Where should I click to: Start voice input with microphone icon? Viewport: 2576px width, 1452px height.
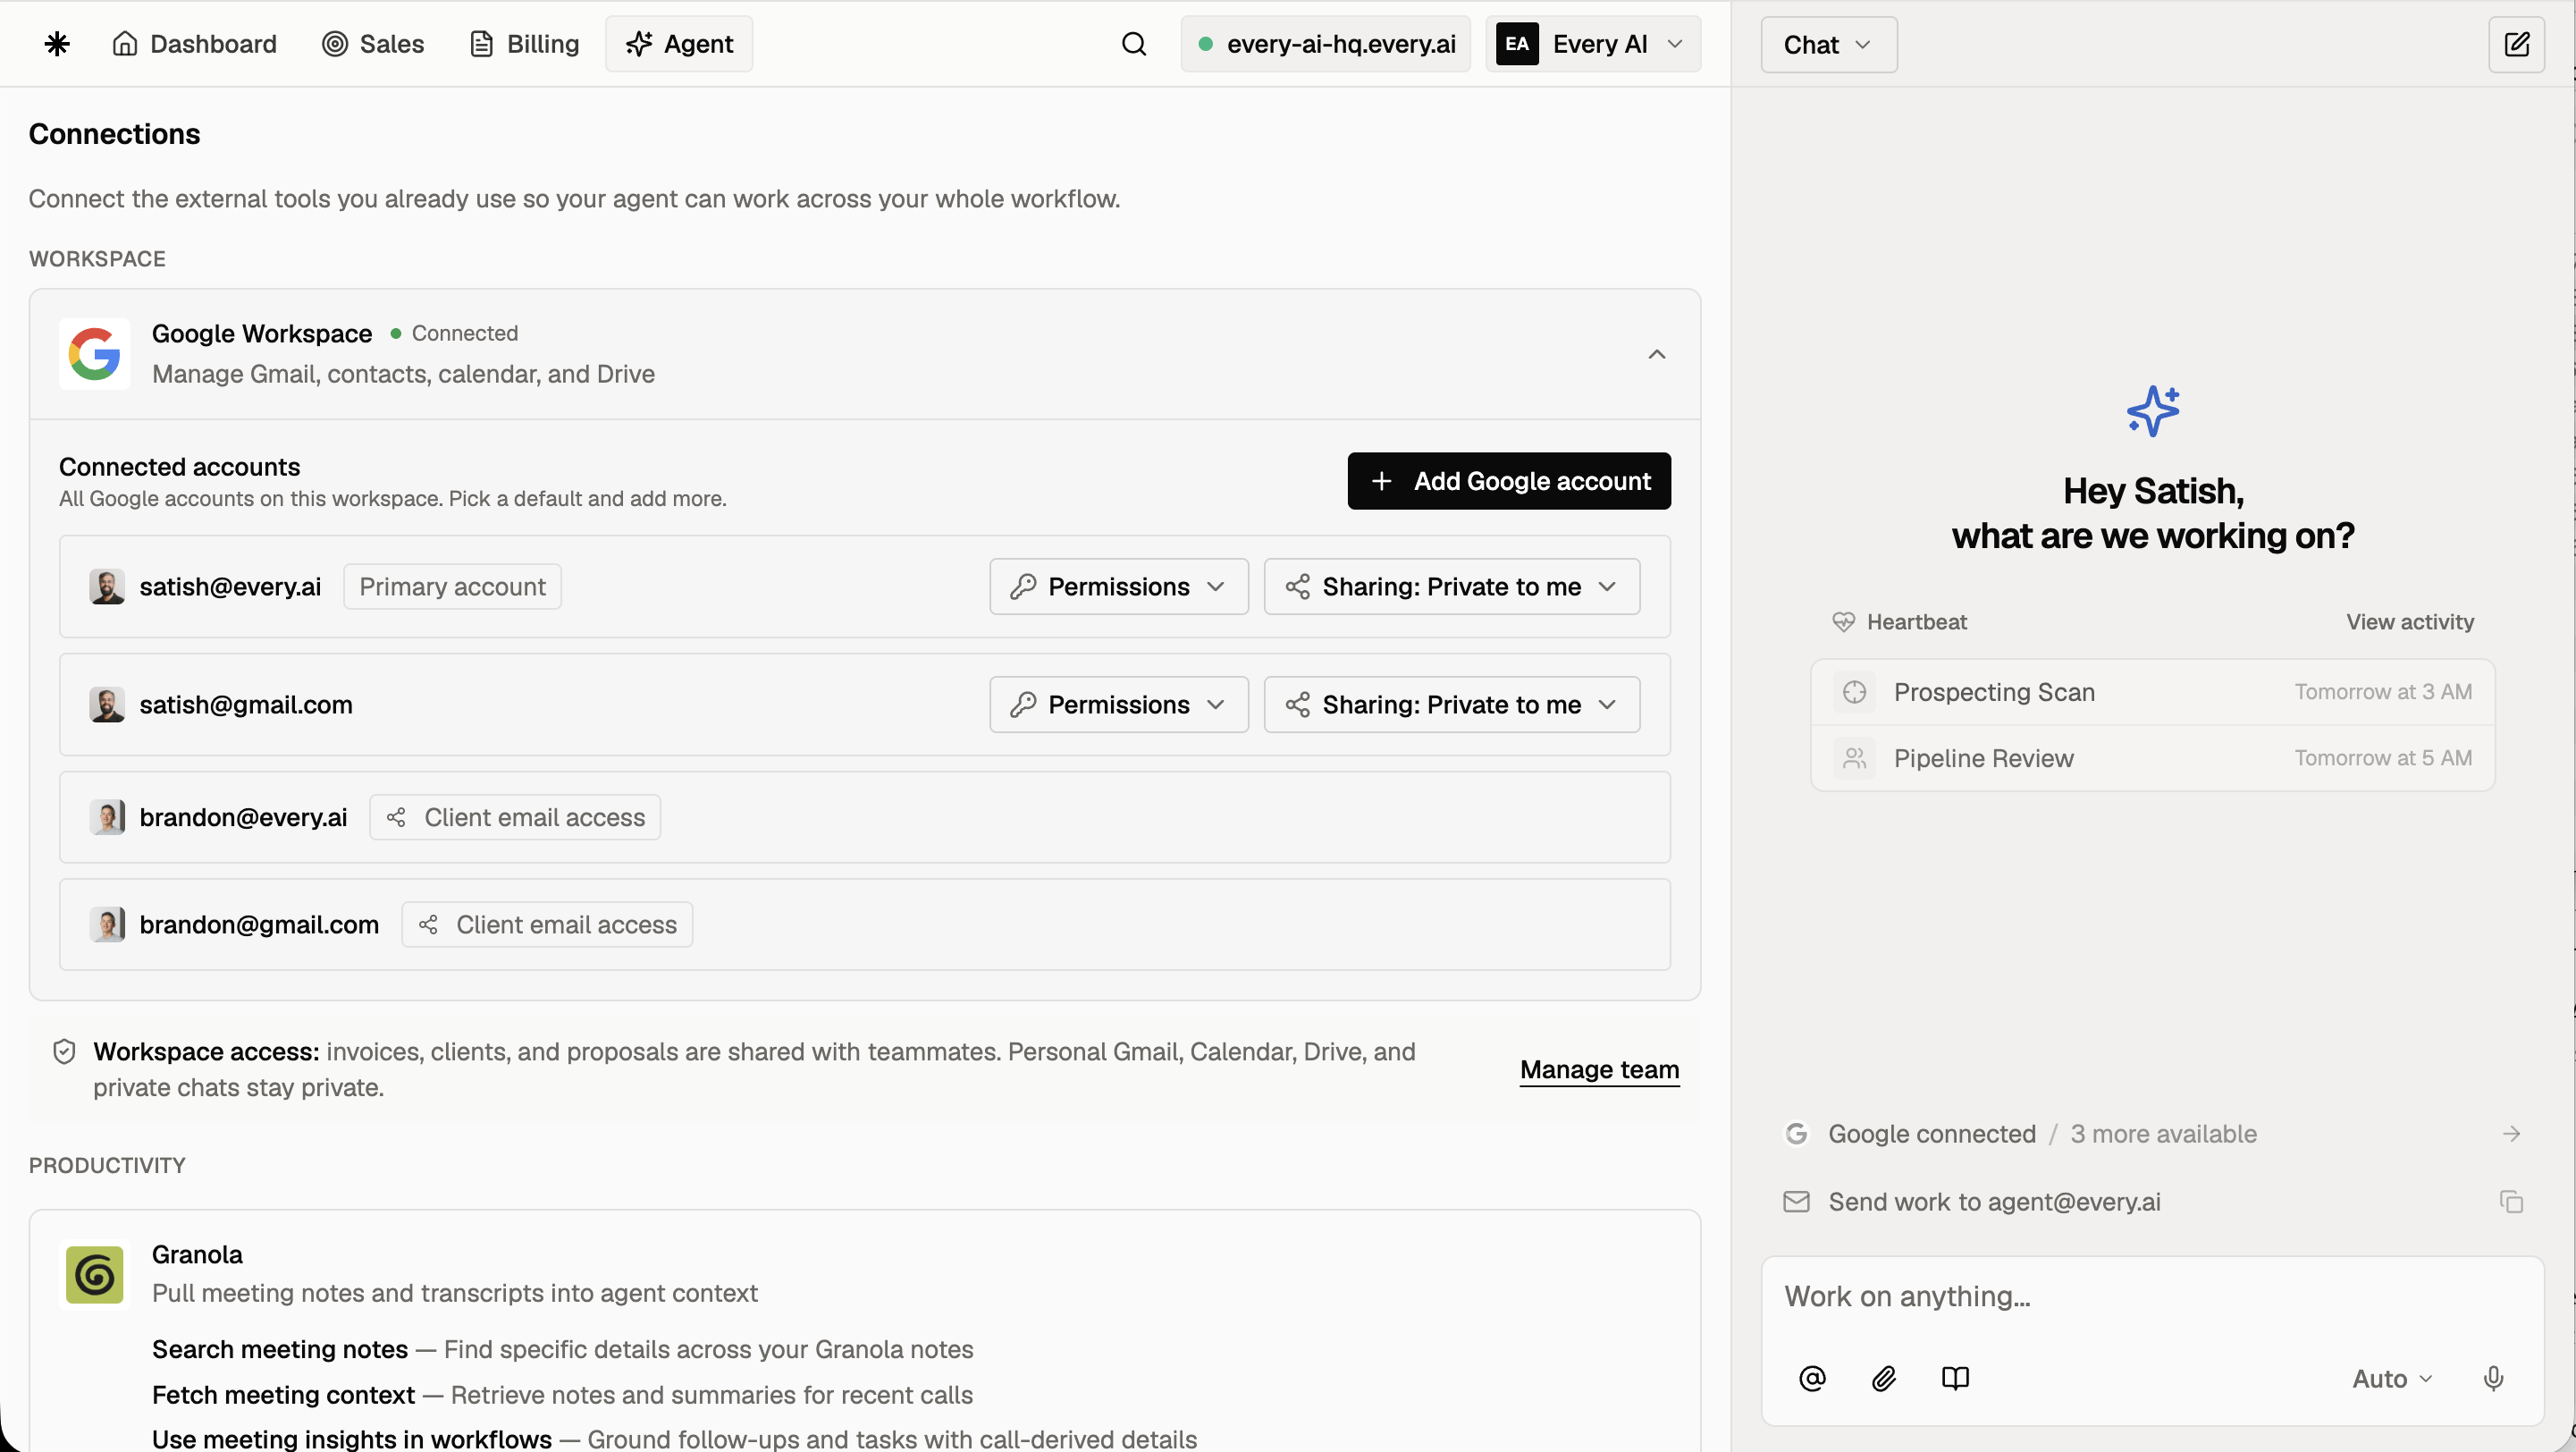pos(2493,1379)
